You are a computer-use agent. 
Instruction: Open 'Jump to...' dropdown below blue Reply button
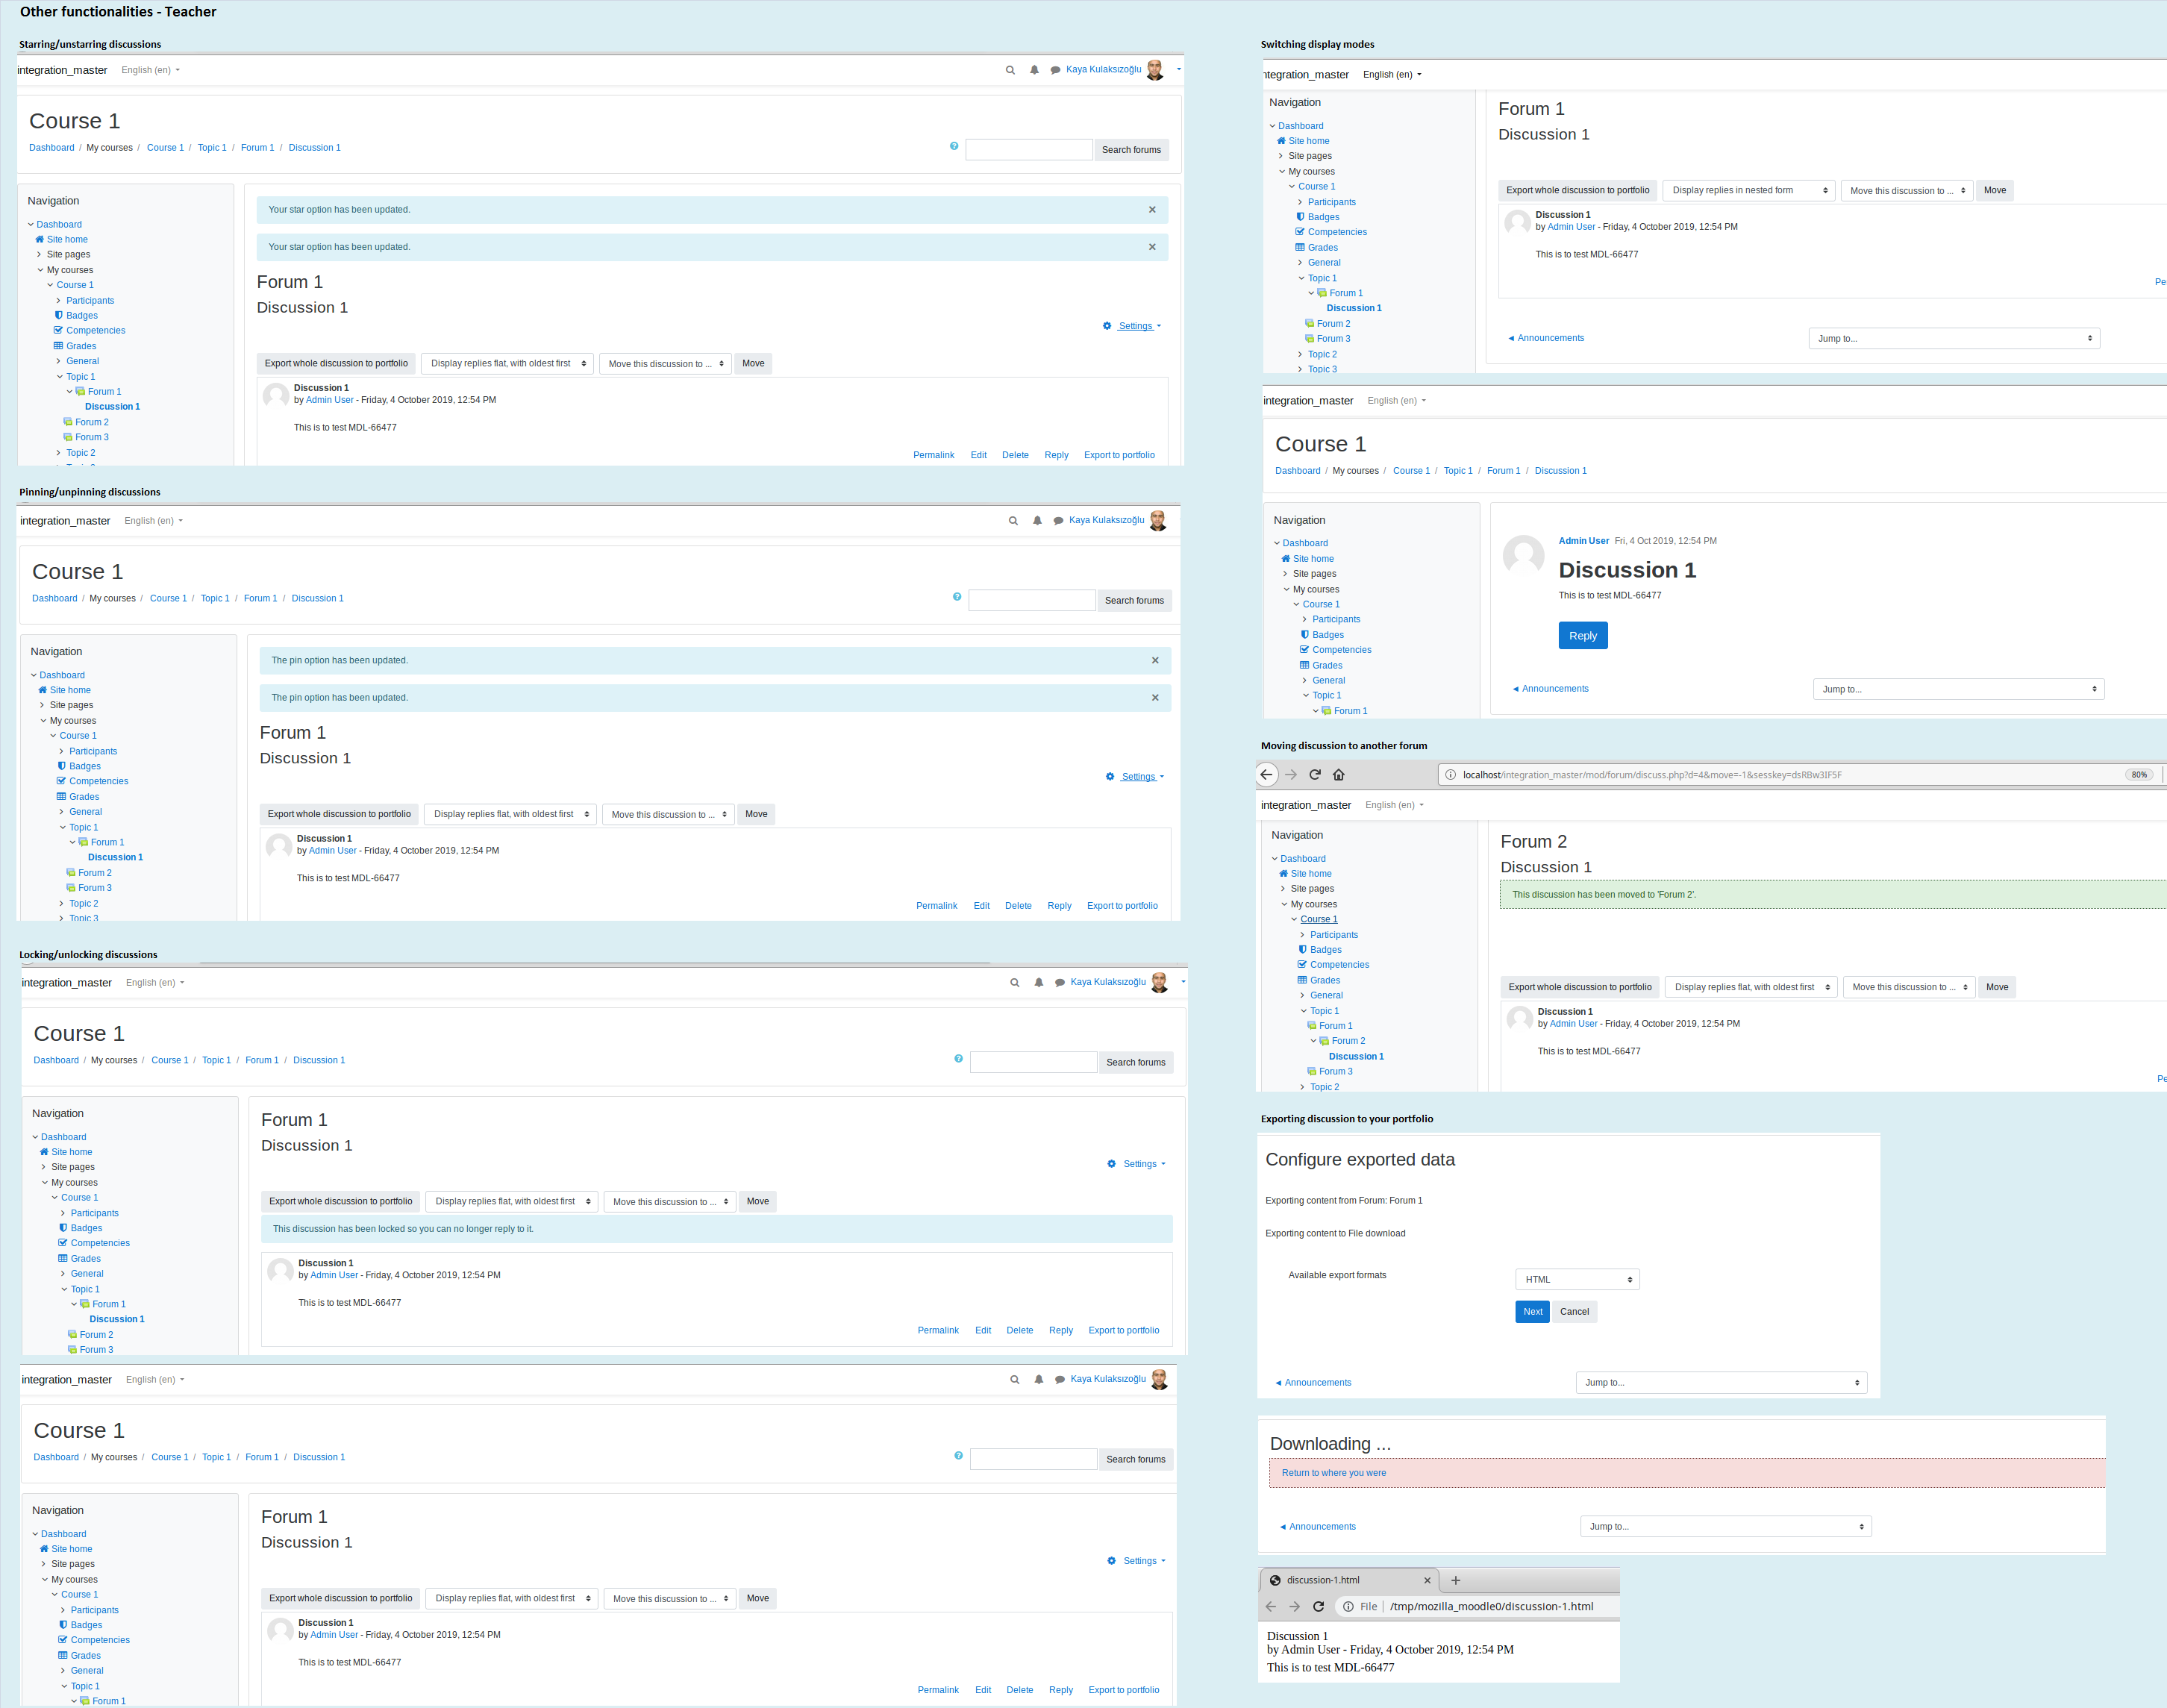1959,689
